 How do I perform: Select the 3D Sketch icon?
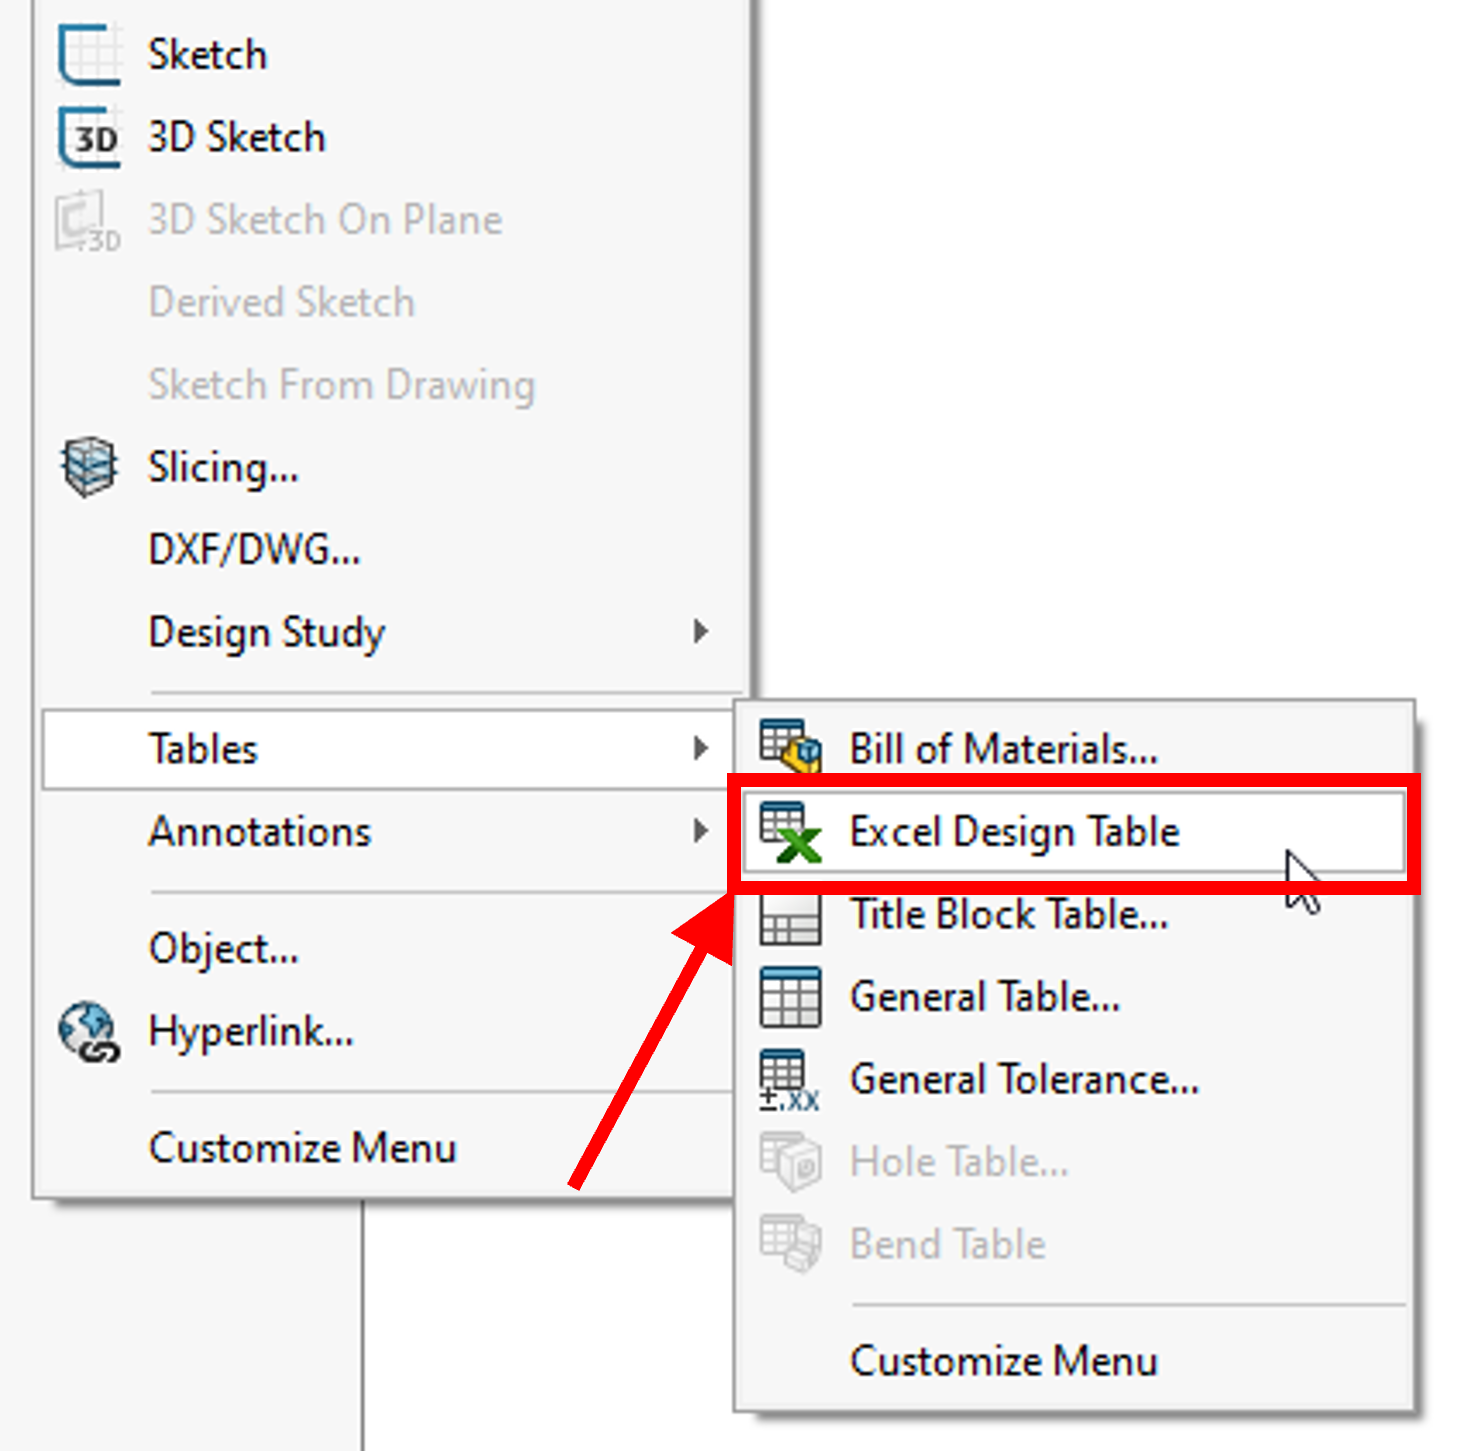89,137
